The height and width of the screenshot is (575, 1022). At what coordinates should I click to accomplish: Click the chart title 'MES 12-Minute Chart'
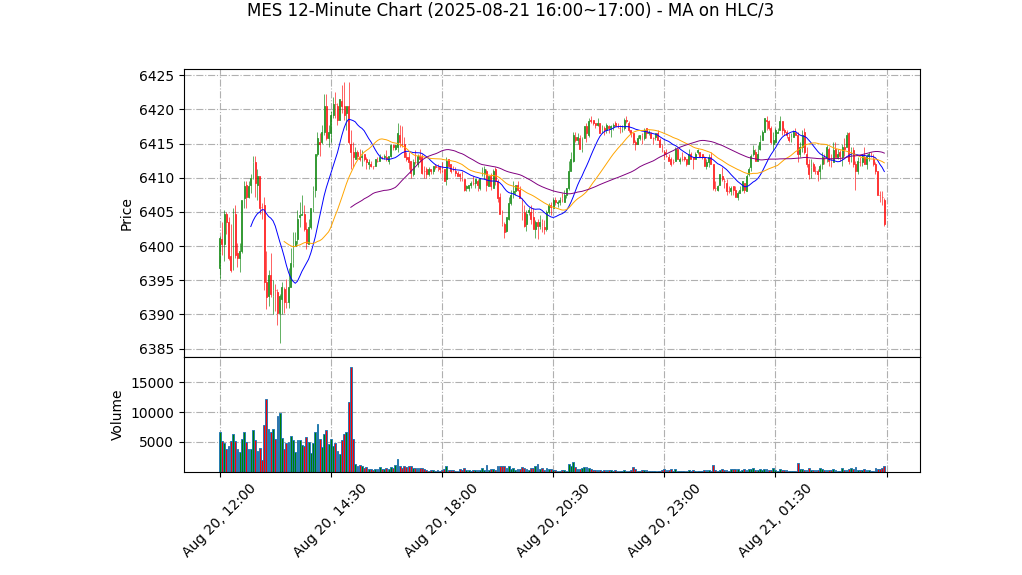[510, 10]
